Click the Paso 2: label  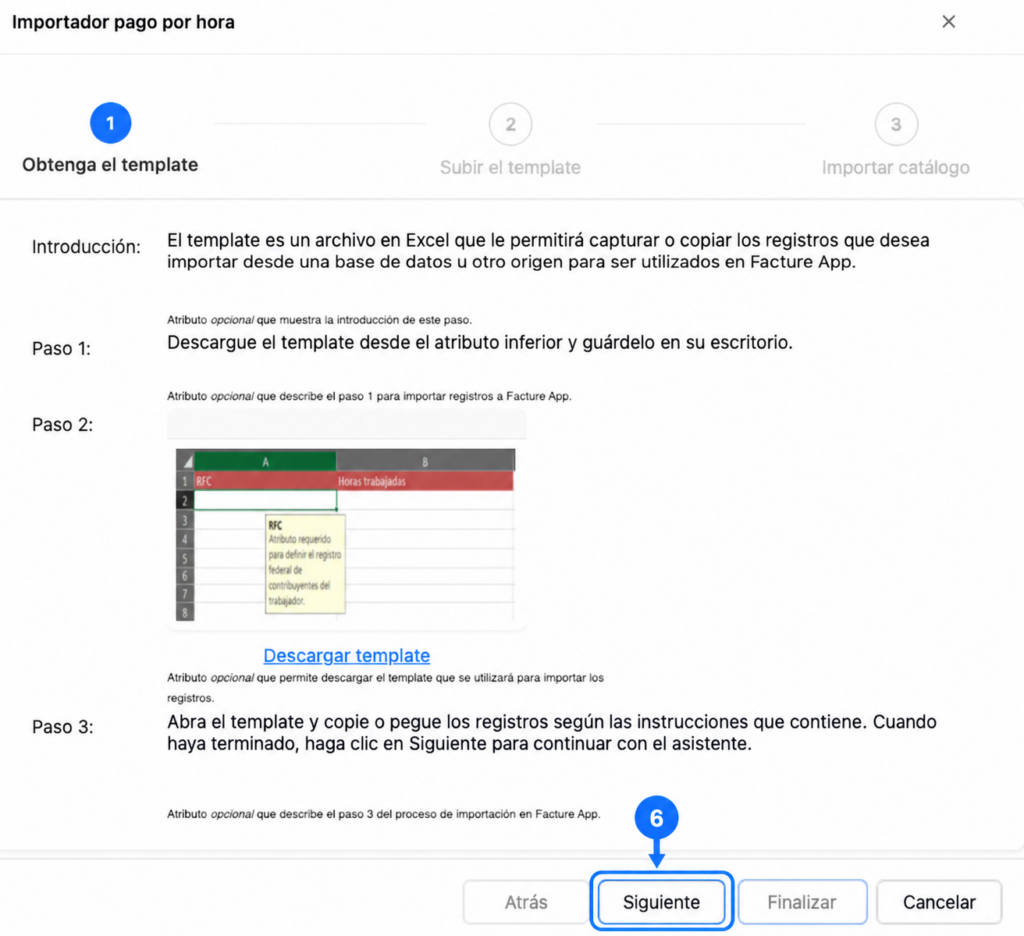63,425
